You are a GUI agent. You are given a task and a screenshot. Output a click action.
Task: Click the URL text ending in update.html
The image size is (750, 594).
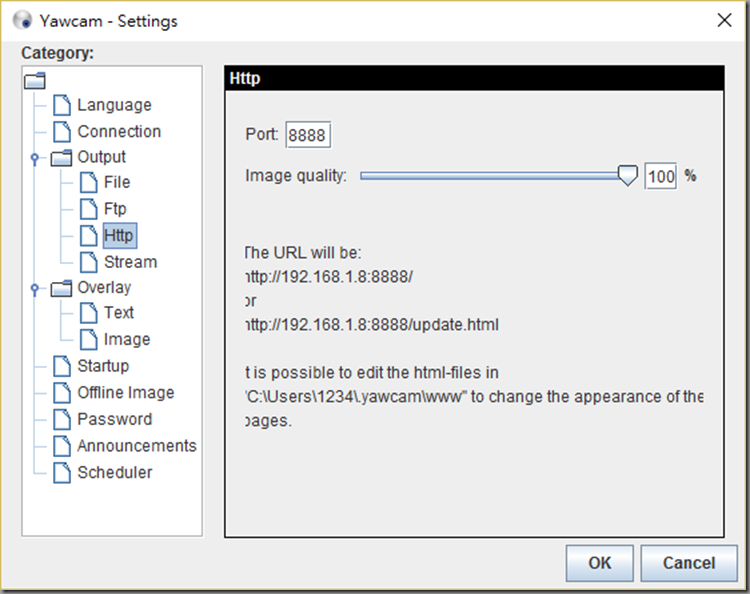coord(372,325)
